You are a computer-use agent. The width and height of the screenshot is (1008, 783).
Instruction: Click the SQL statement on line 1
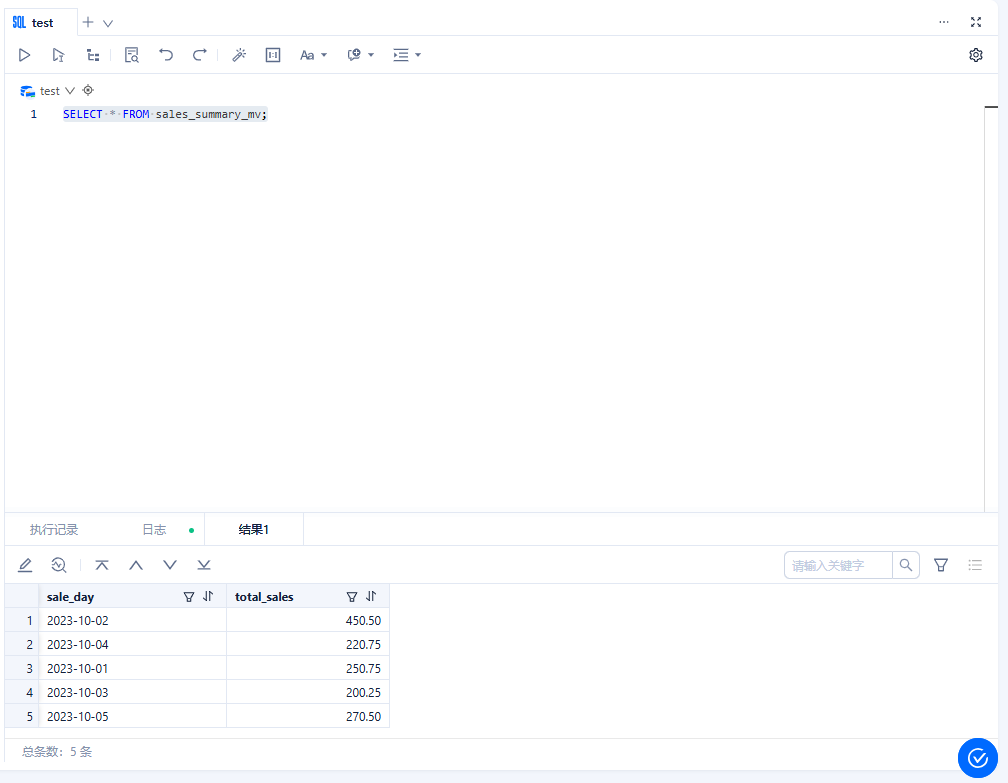coord(165,114)
